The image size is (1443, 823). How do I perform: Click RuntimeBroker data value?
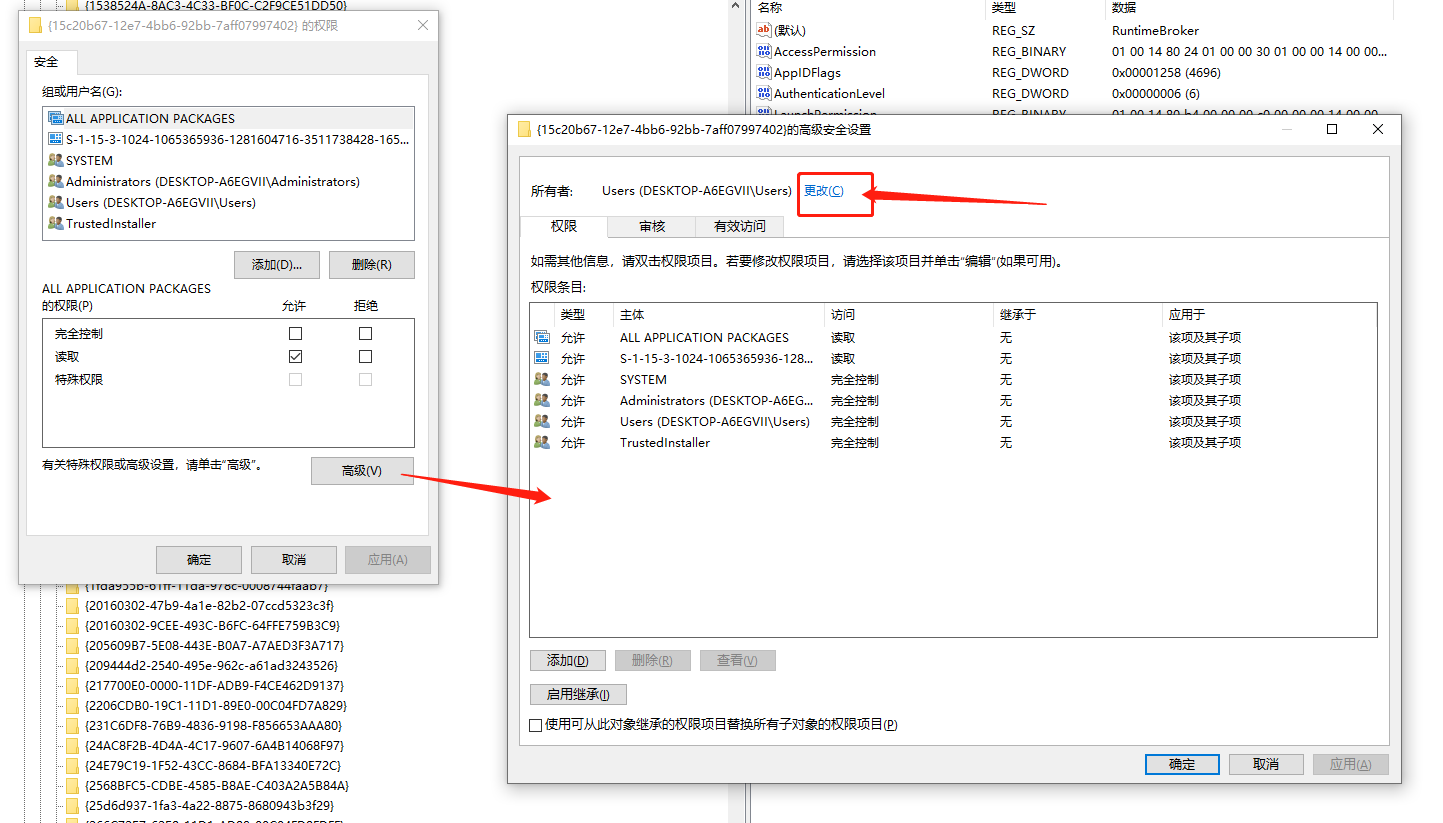(1155, 30)
